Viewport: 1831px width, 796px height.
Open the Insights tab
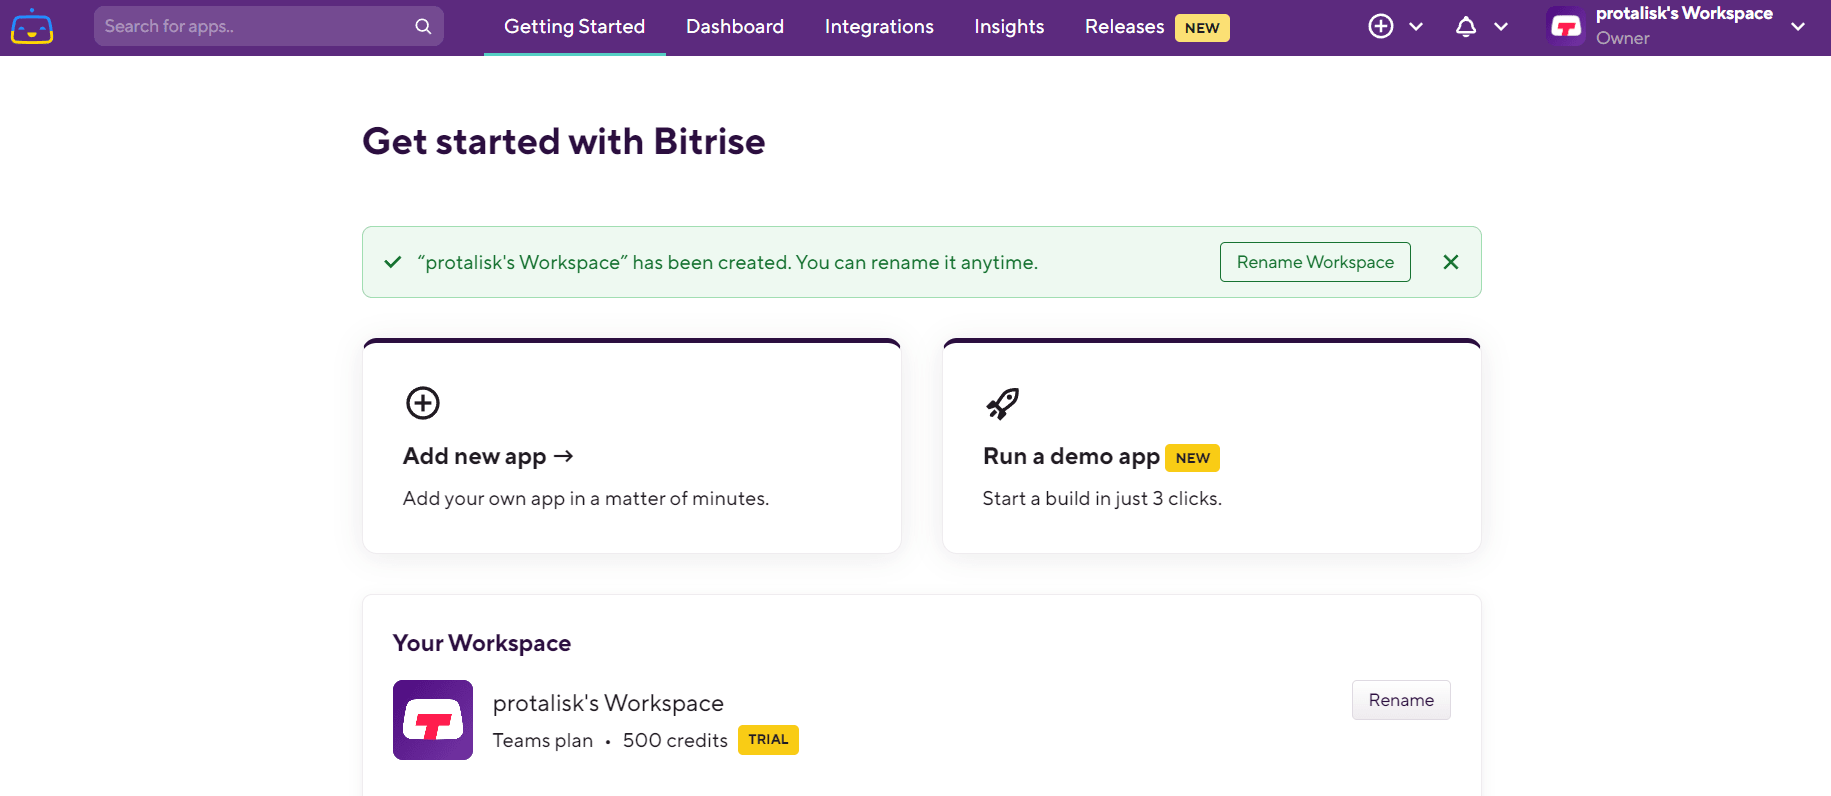coord(1009,27)
